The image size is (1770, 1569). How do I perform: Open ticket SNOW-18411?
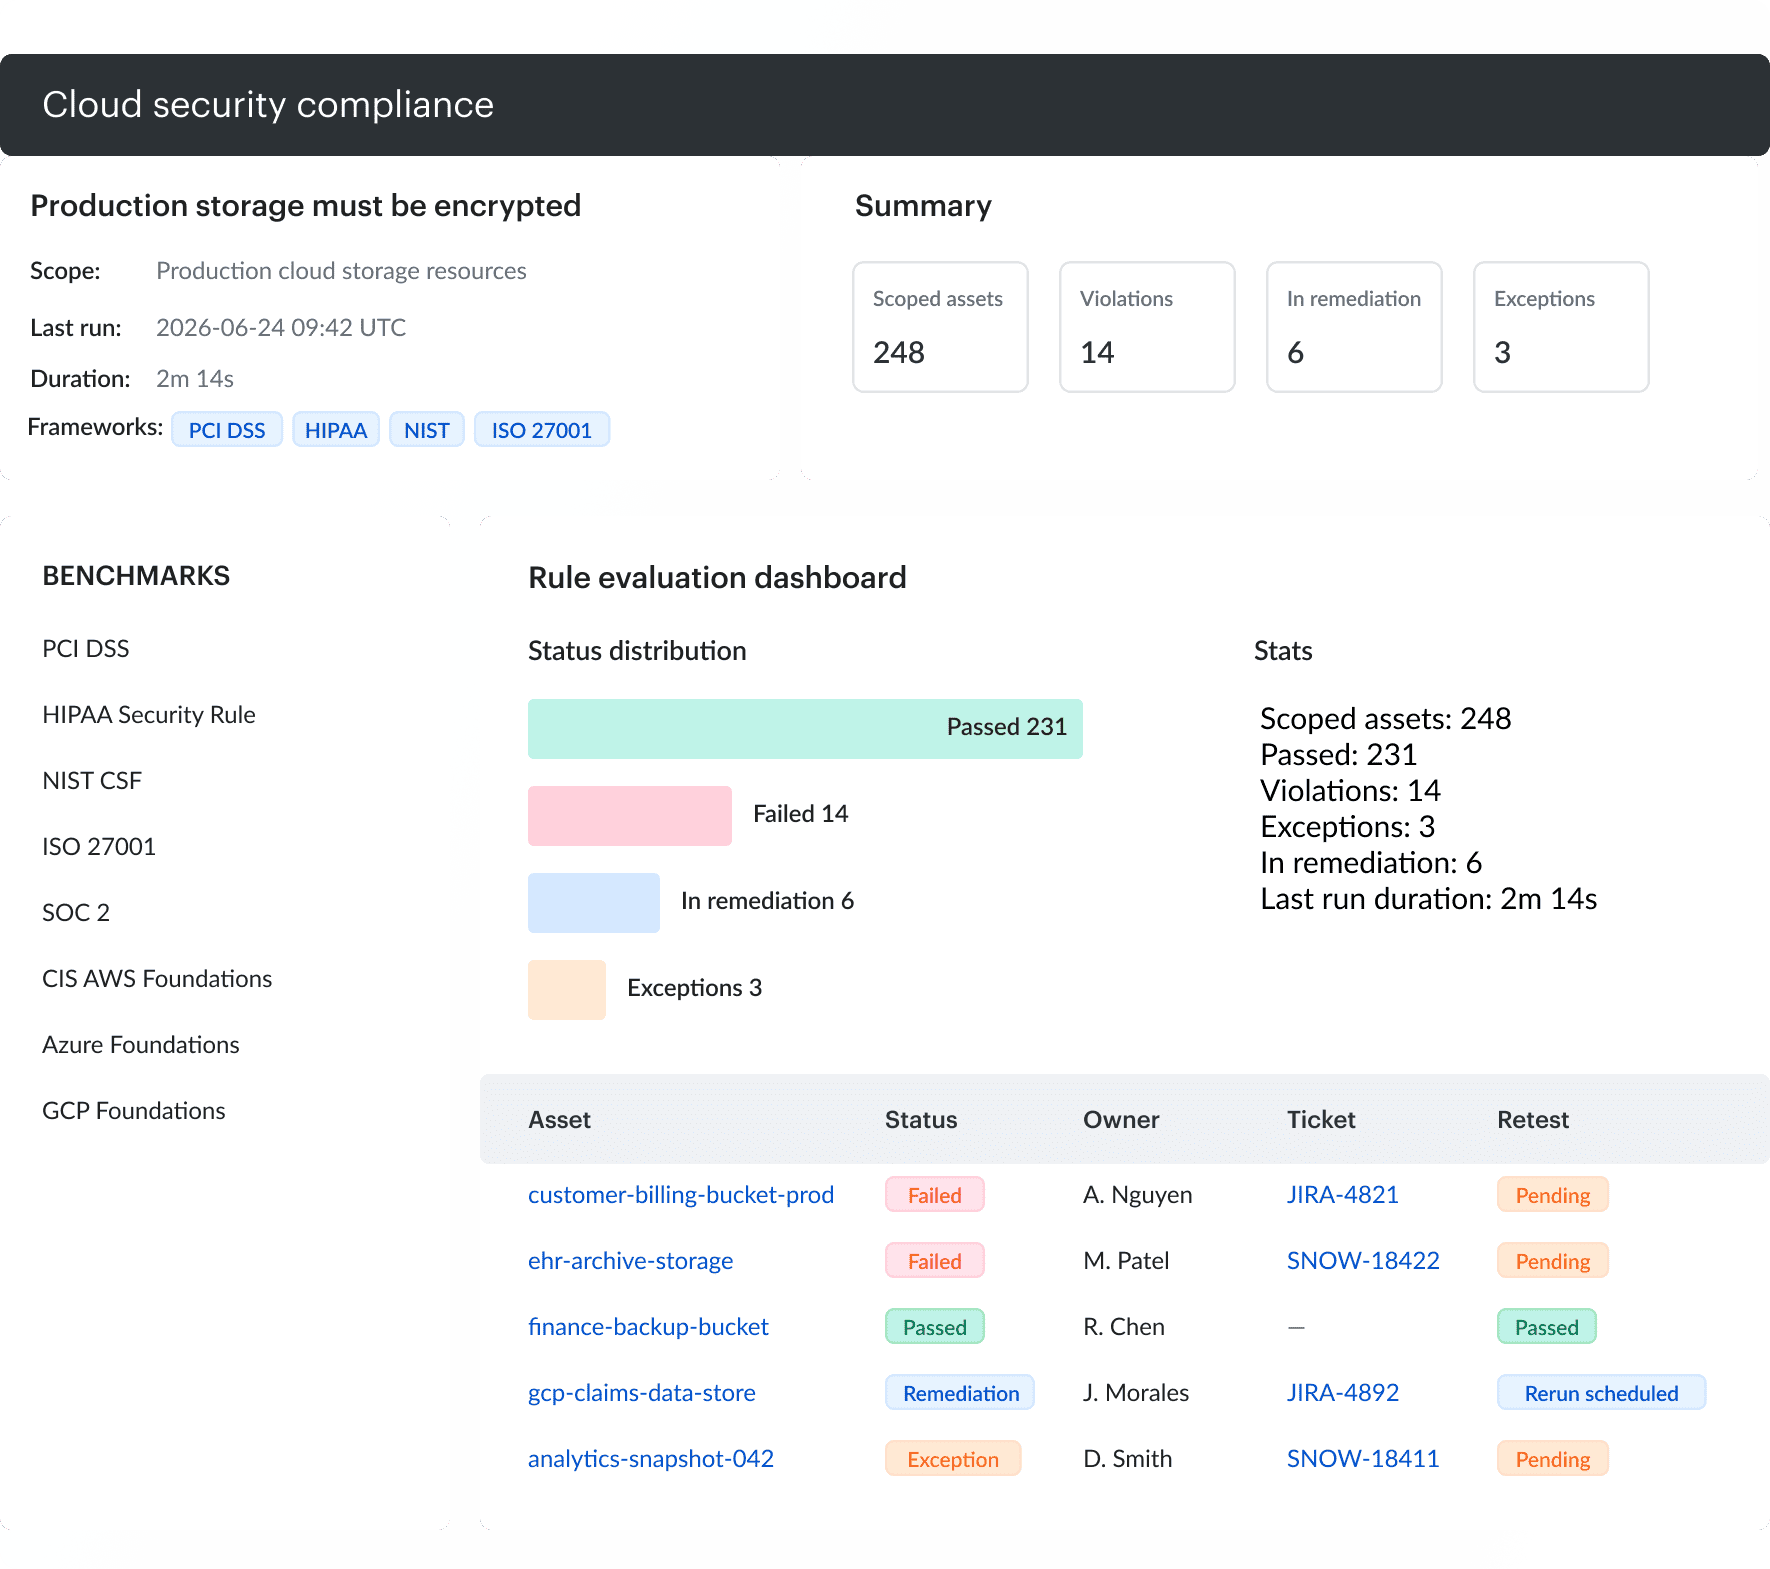[x=1363, y=1459]
